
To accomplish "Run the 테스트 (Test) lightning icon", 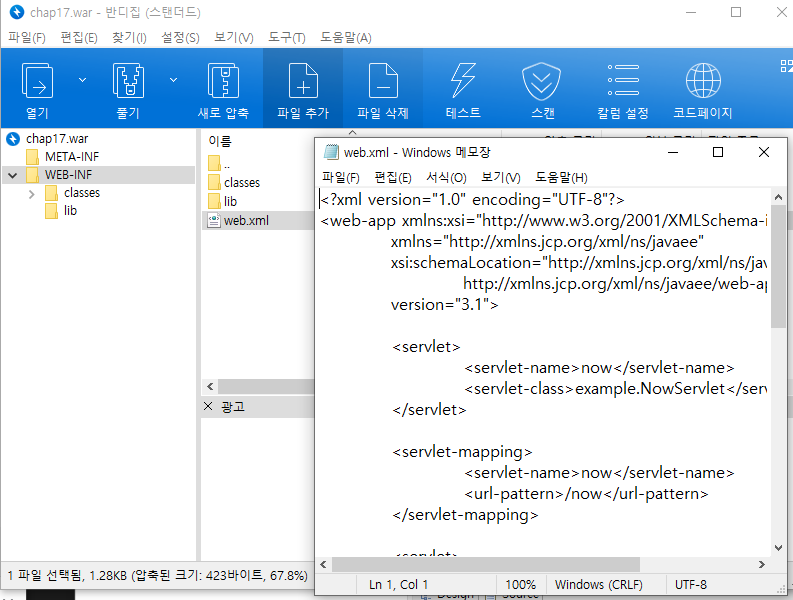I will coord(463,81).
